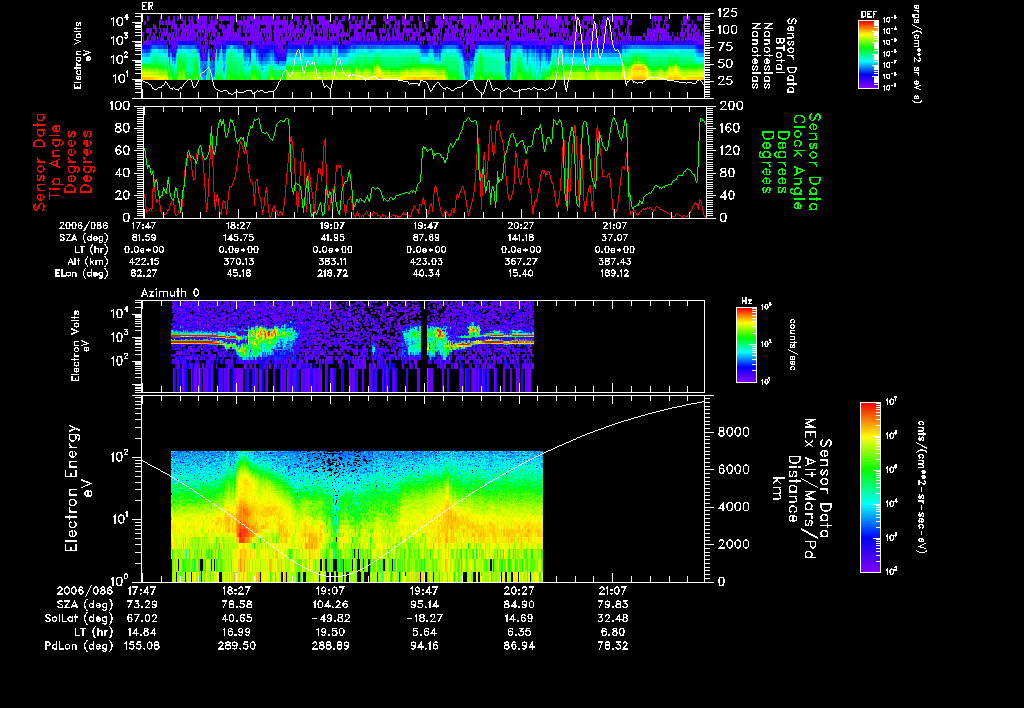
Task: Click local time value "14.84"
Action: point(142,632)
